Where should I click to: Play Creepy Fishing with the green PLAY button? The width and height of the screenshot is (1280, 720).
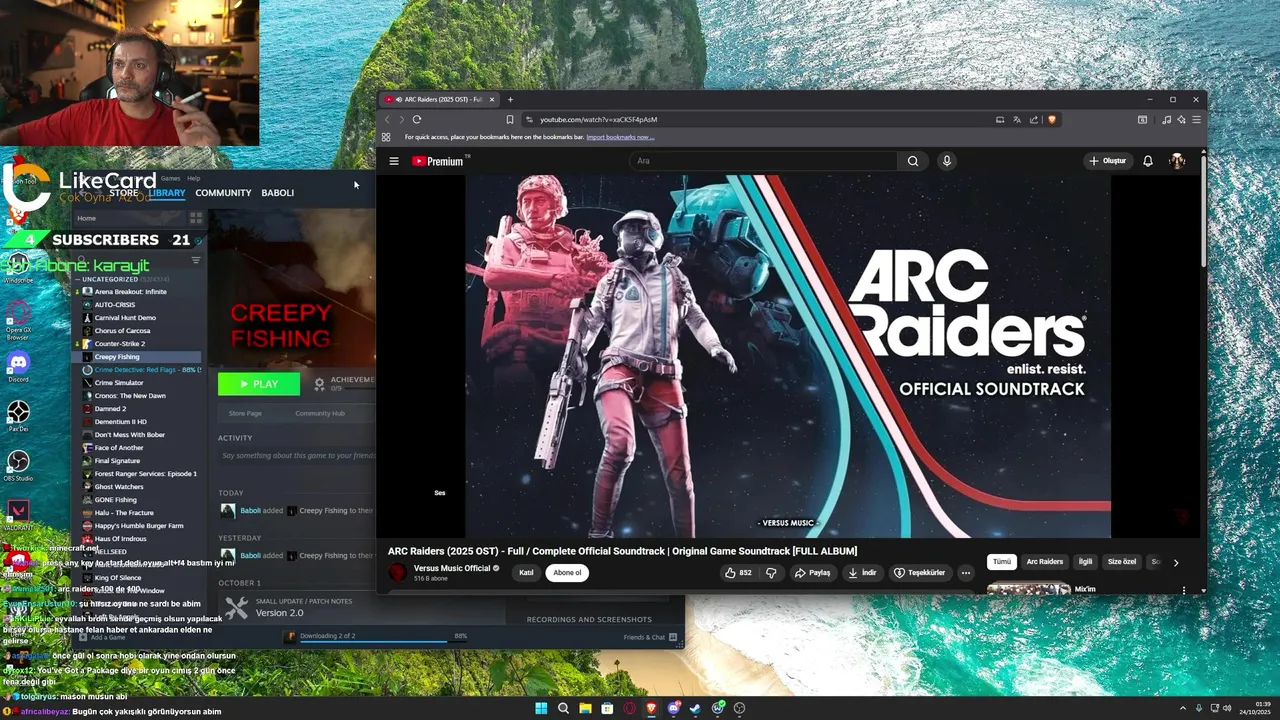click(x=259, y=384)
